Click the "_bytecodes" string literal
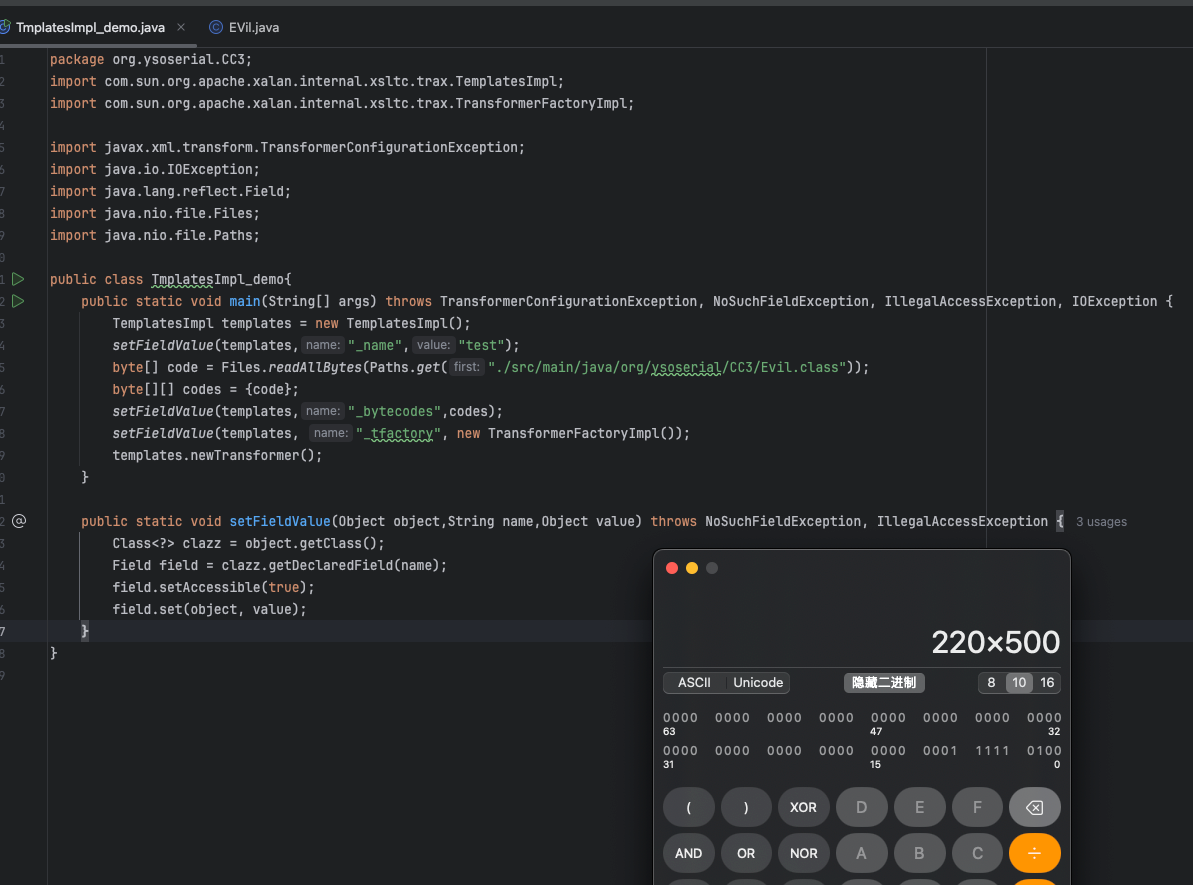1193x885 pixels. (395, 412)
